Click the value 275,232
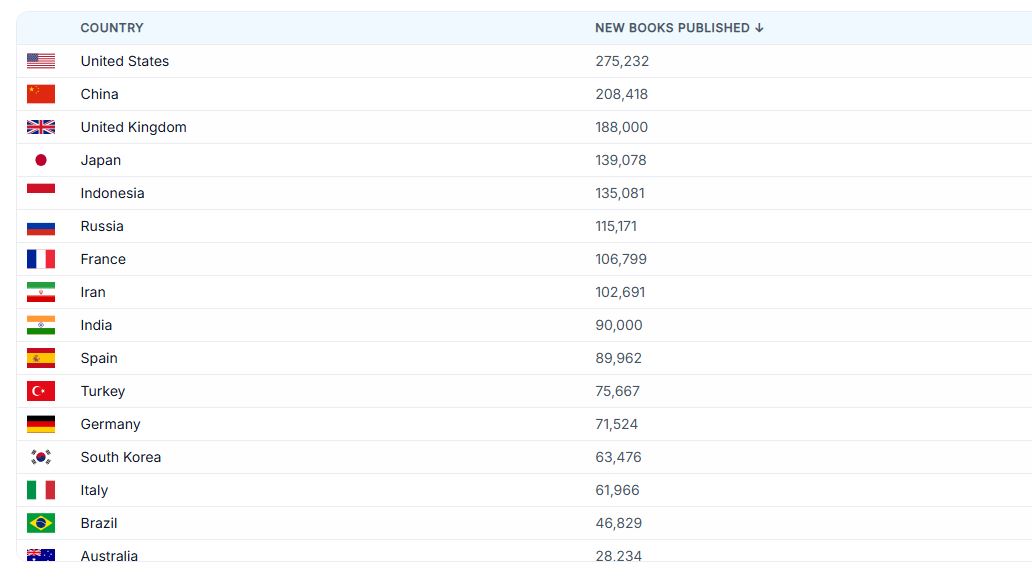Screen dimensions: 1032x585 [622, 61]
